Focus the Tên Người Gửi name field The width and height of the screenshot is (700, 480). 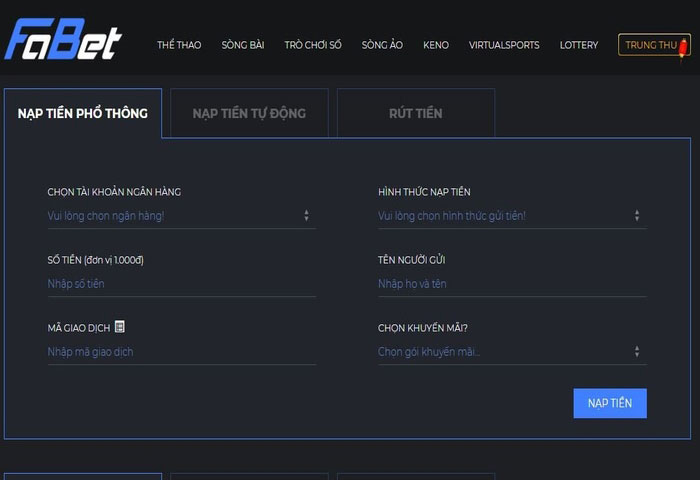tap(511, 284)
